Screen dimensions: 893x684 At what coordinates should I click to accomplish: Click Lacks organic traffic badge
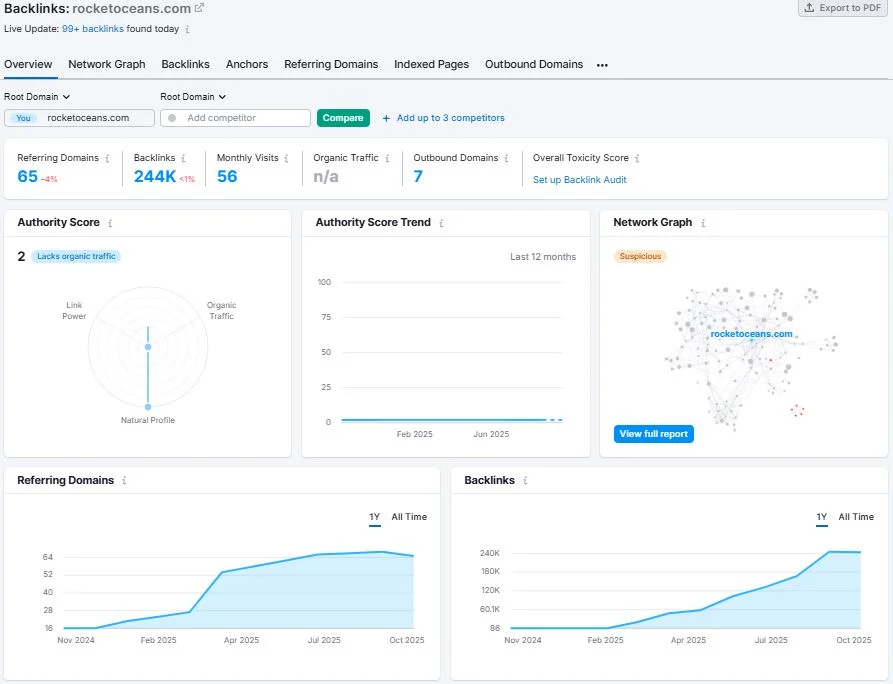click(76, 256)
